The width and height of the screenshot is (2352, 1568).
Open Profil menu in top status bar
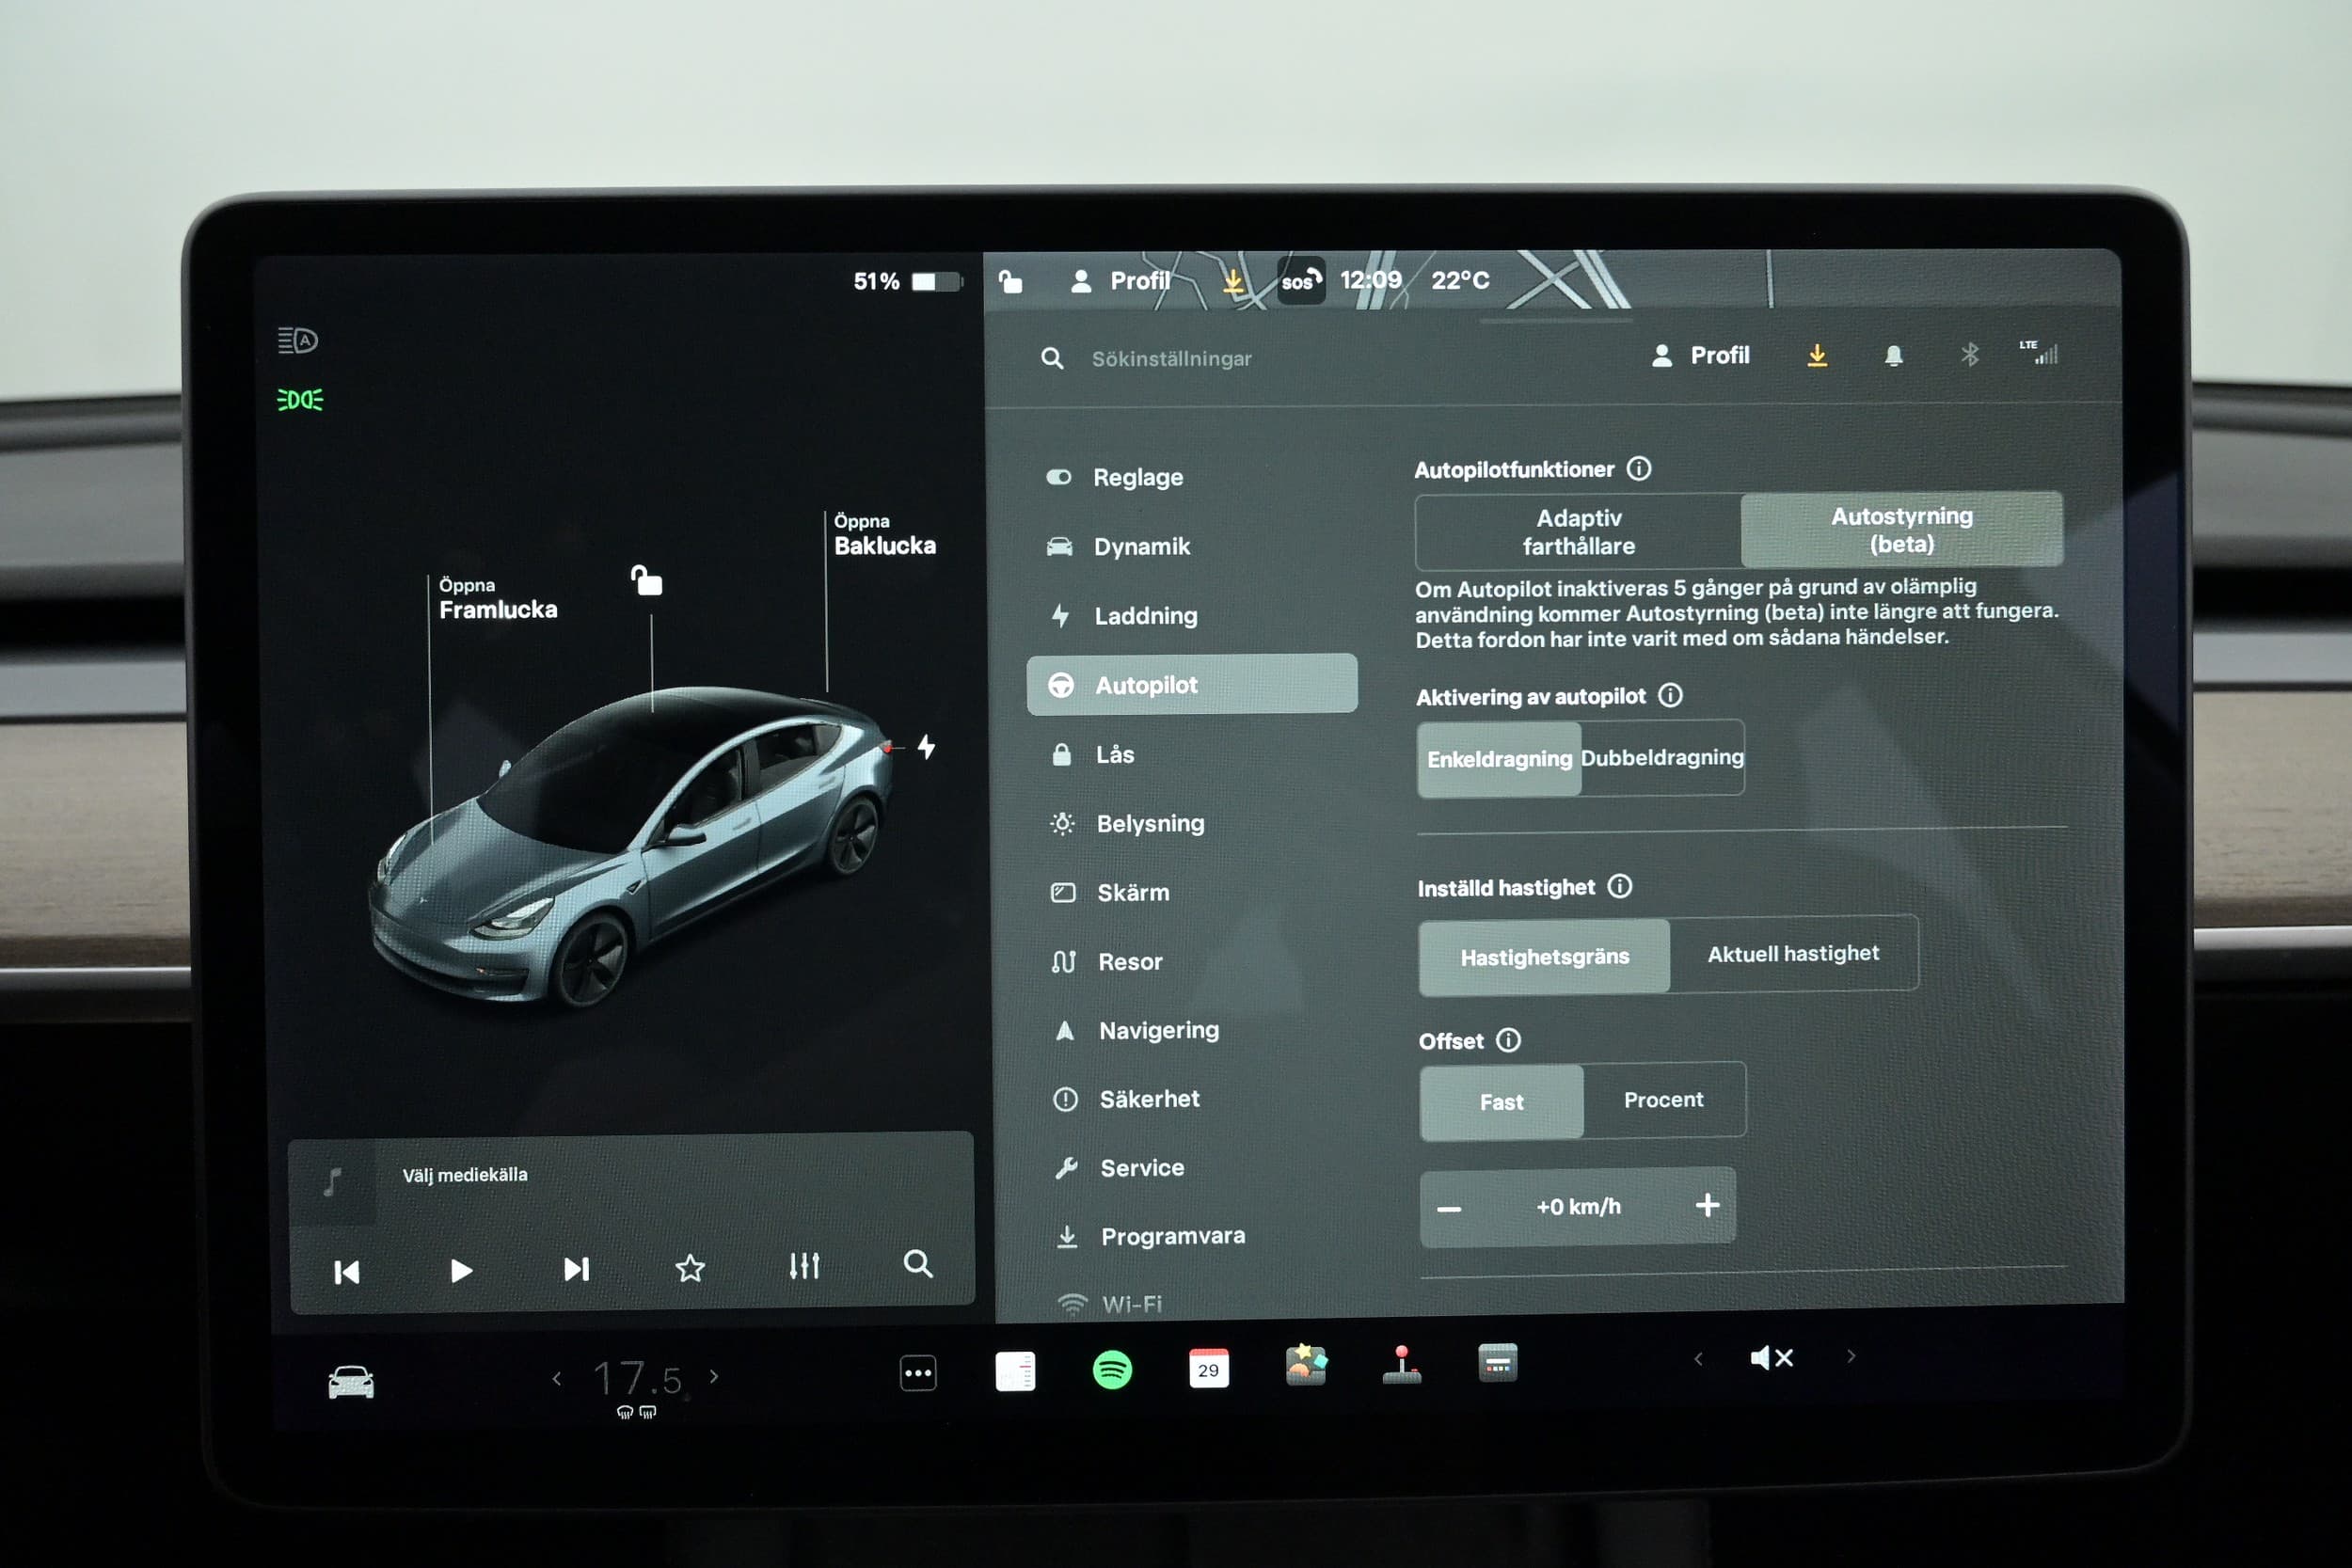(1120, 281)
